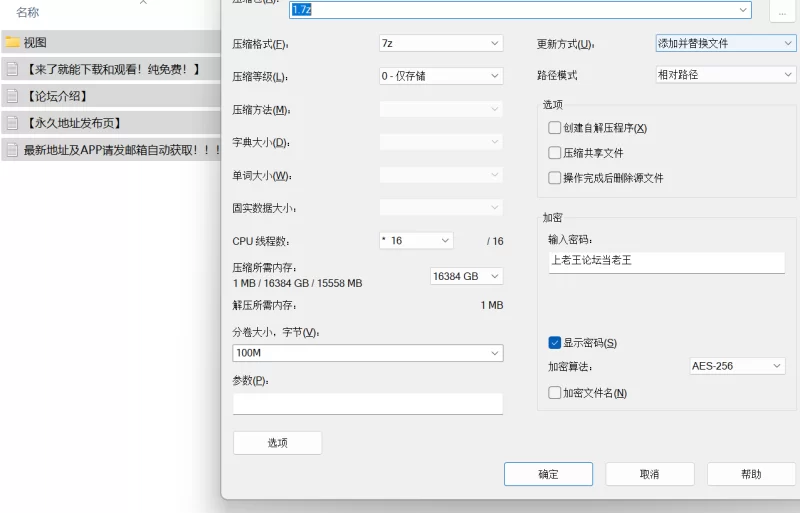Open 分卷大小 dropdown showing 100M

click(368, 353)
